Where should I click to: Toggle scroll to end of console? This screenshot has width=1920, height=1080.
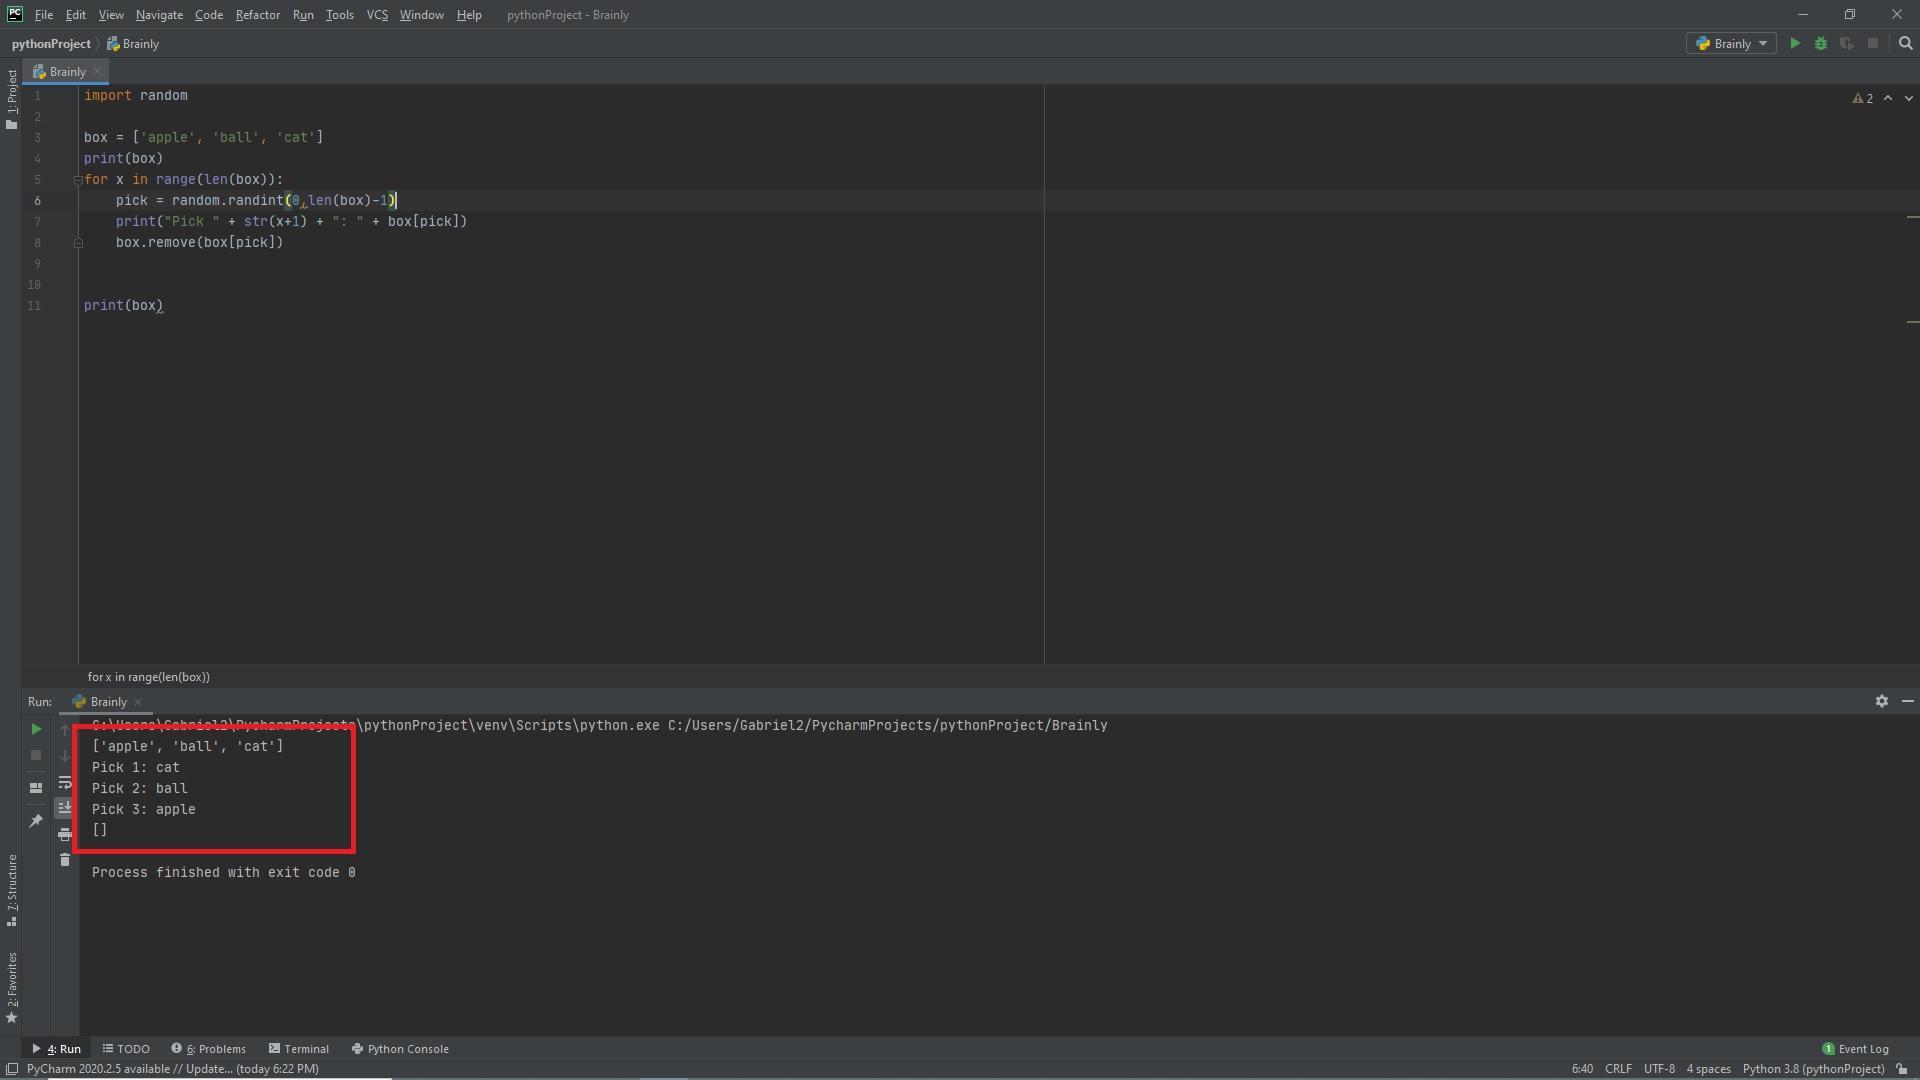65,807
